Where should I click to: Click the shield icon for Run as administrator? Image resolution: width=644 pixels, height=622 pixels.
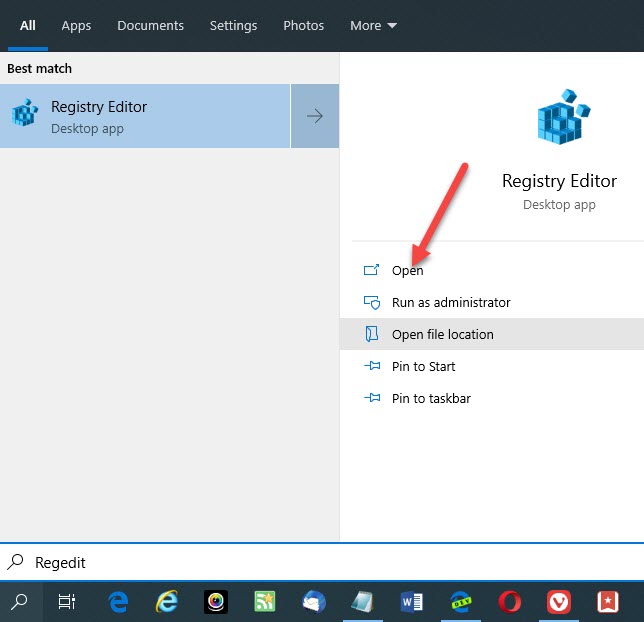pos(372,302)
